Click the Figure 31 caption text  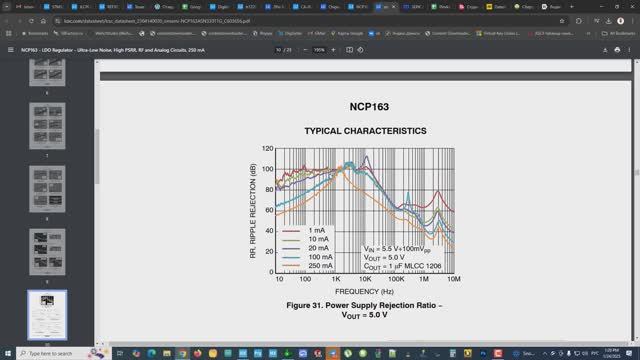coord(364,310)
